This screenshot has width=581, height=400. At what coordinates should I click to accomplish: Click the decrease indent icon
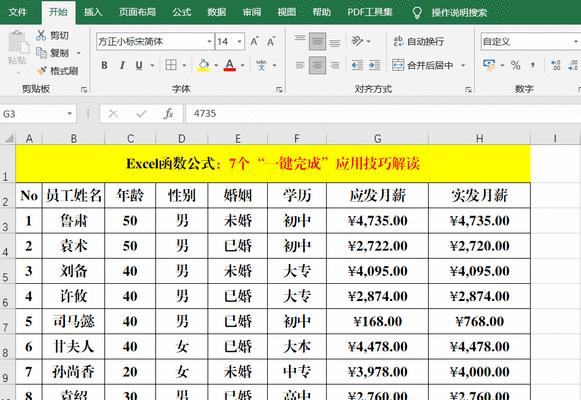(358, 66)
